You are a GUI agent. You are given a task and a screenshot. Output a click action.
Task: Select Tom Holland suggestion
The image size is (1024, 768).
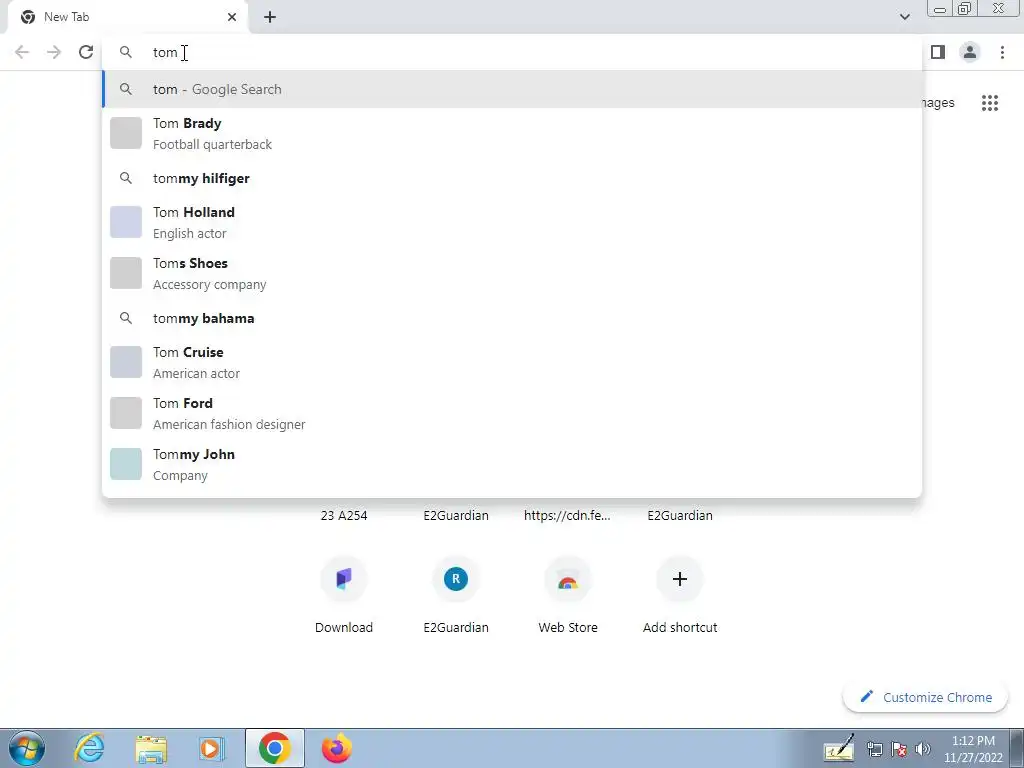(512, 222)
